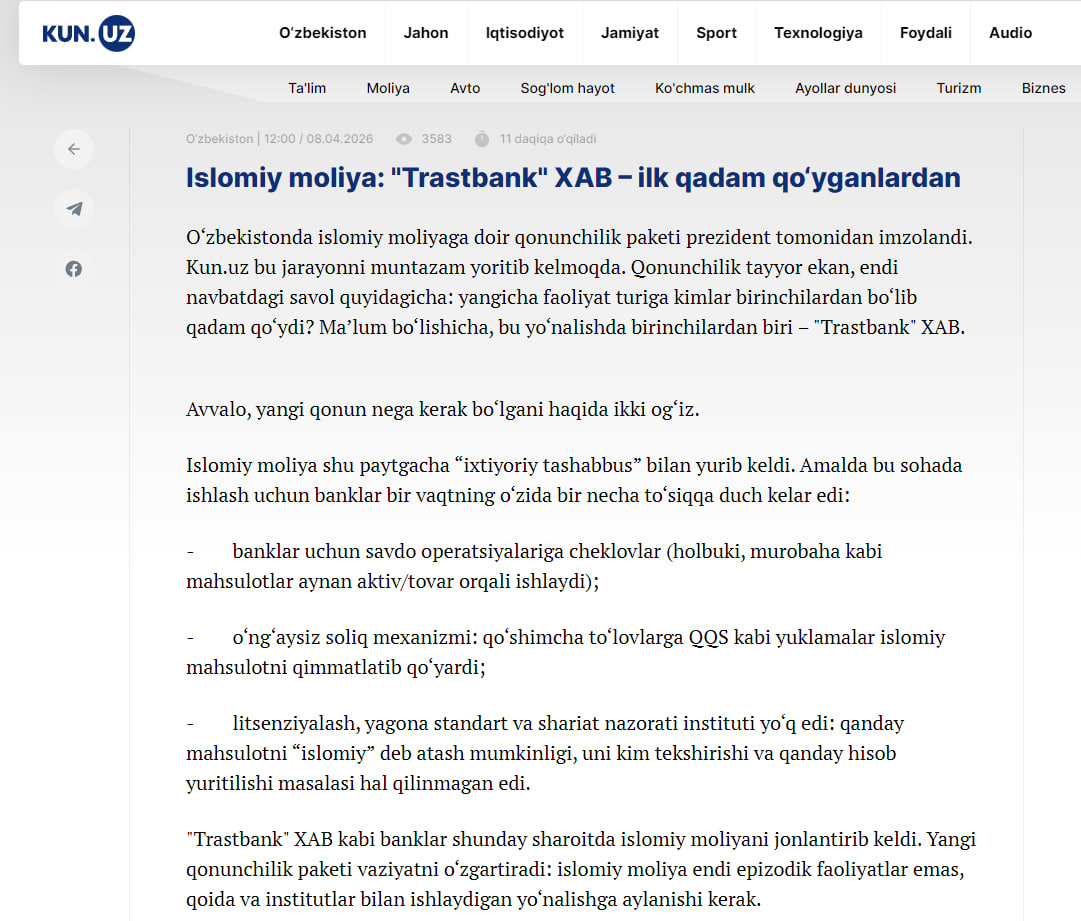Open the Sog'lom hayot subcategory
Image resolution: width=1081 pixels, height=921 pixels.
pos(567,88)
